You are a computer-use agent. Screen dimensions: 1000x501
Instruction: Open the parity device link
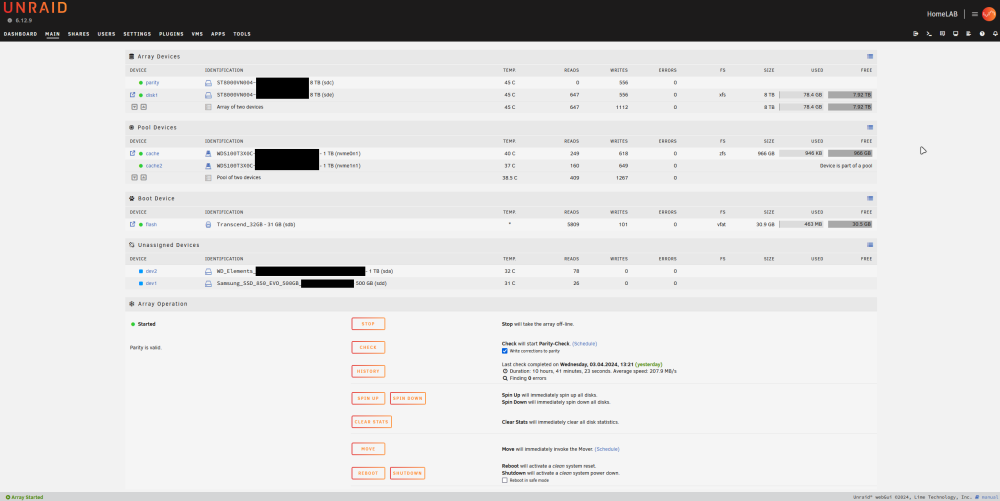pos(152,83)
